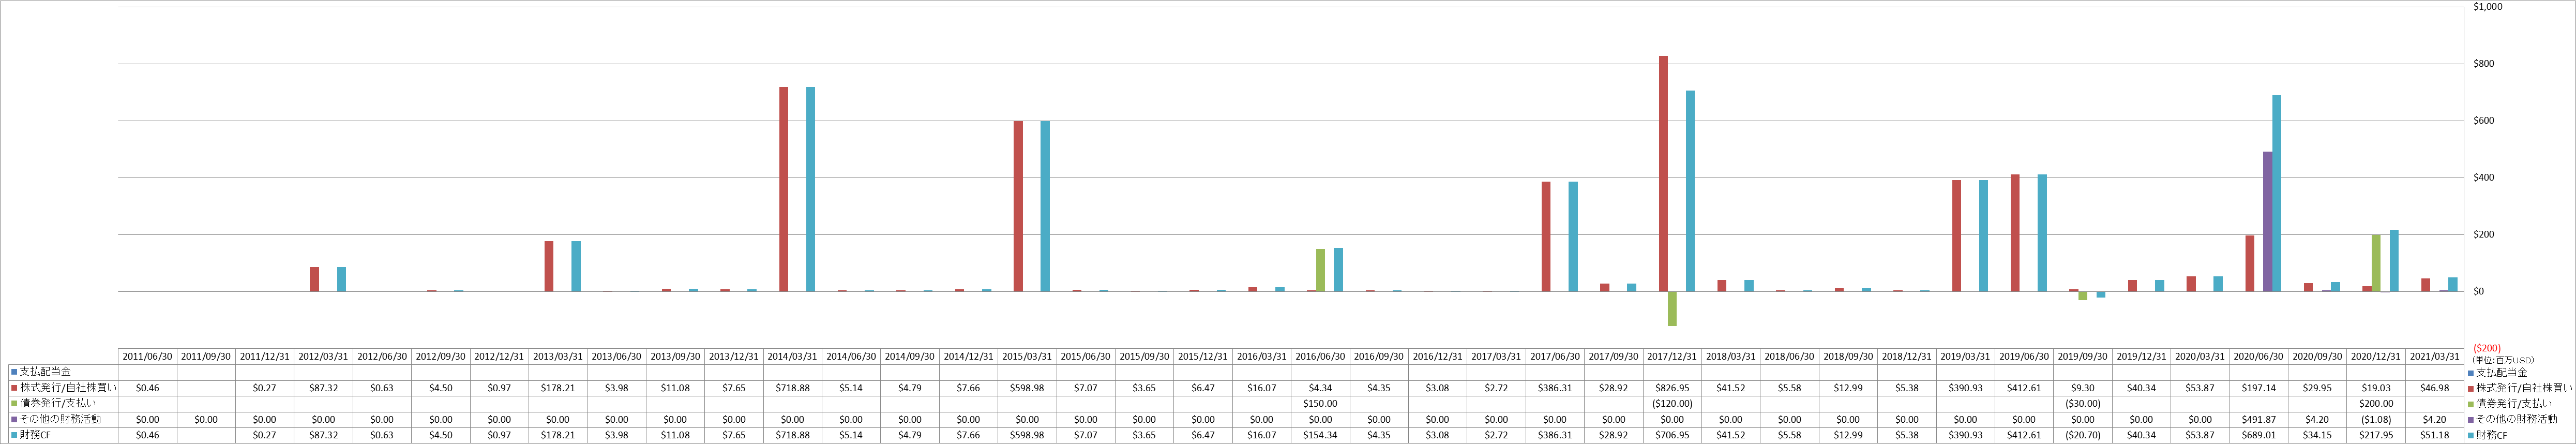
Task: Click the 2012/03/31 date column header
Action: click(324, 357)
